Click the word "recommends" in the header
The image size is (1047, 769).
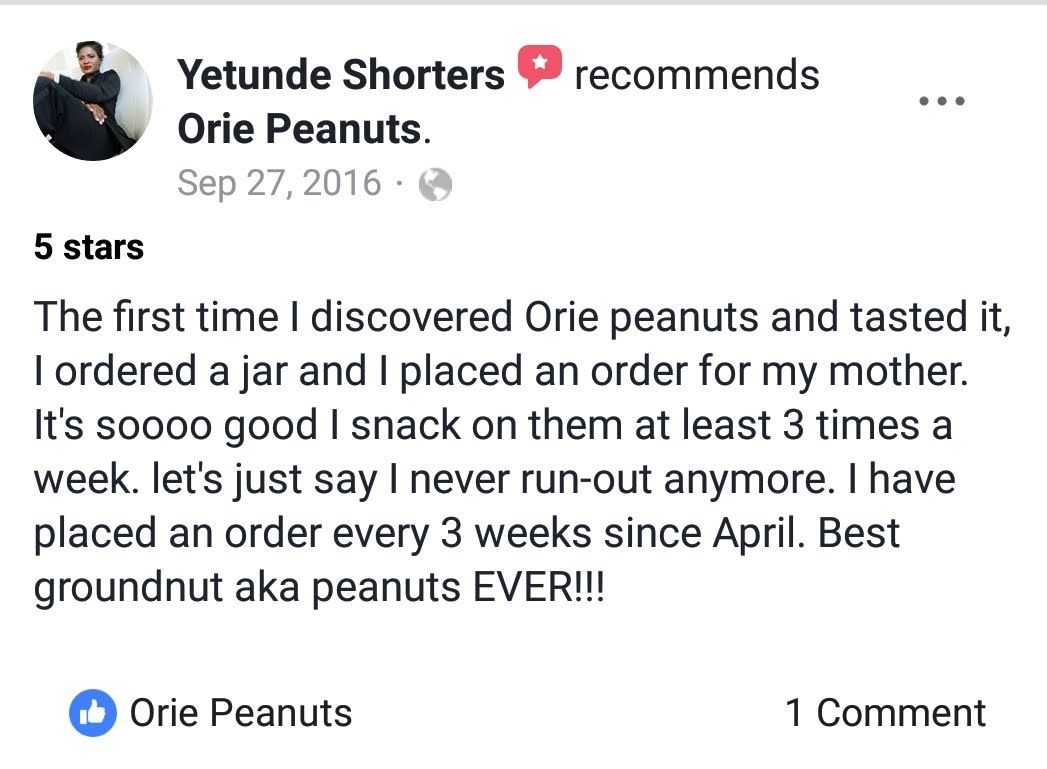pyautogui.click(x=696, y=74)
